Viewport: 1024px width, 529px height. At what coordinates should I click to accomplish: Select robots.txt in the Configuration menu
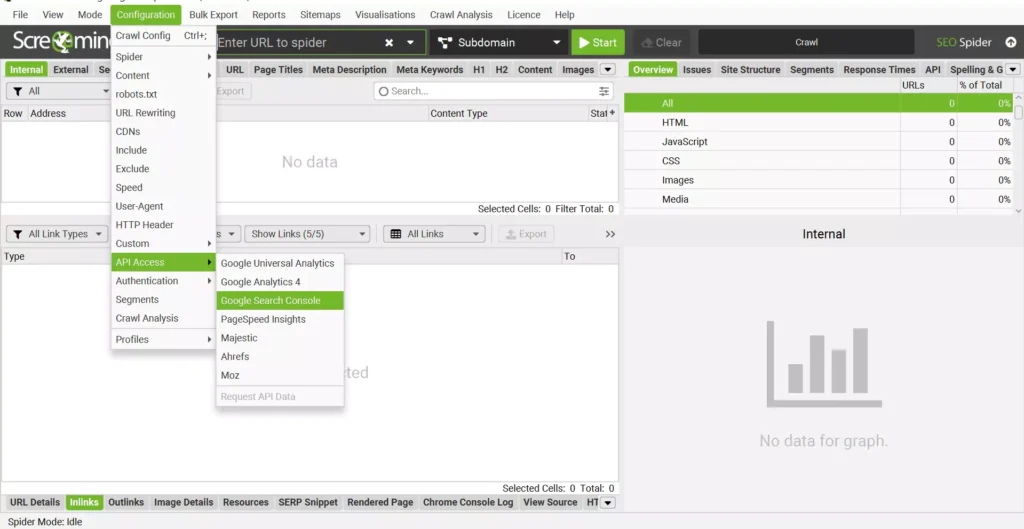pos(163,94)
